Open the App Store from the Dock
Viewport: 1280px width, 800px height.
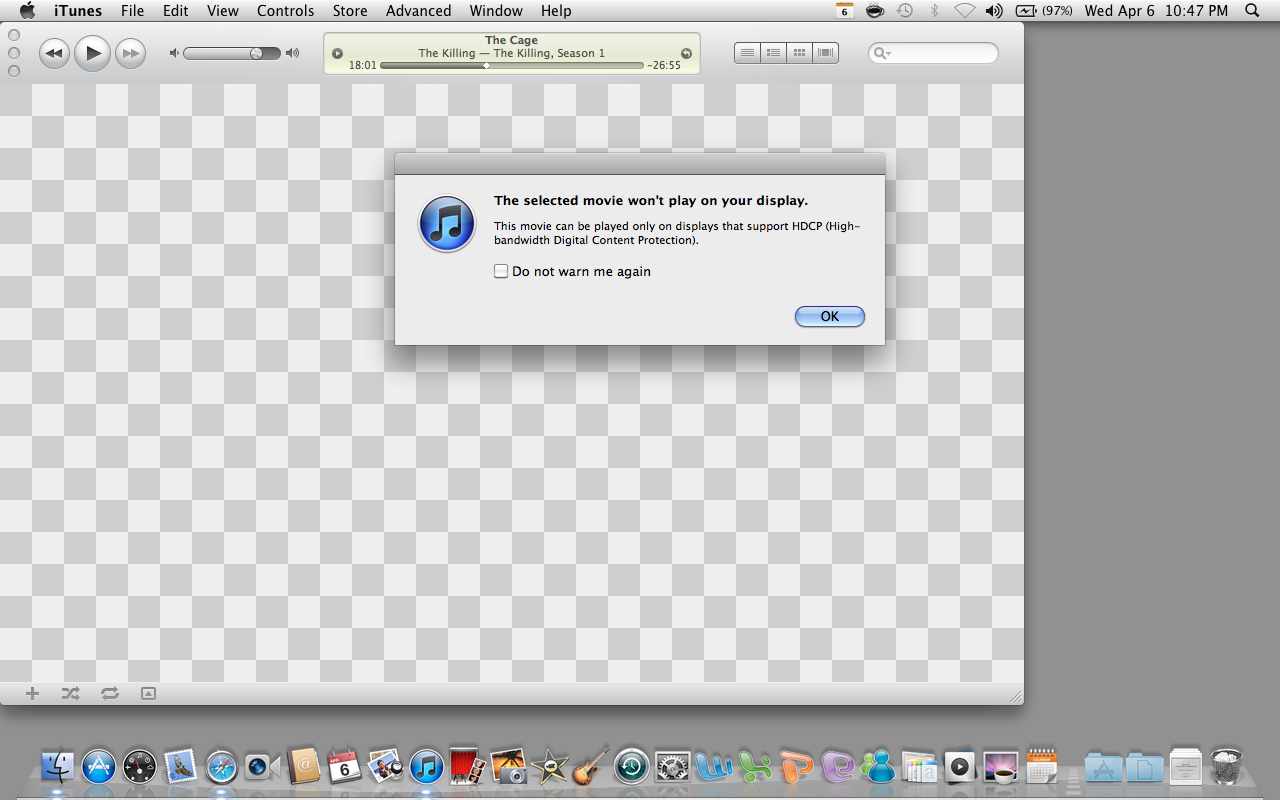[x=99, y=767]
